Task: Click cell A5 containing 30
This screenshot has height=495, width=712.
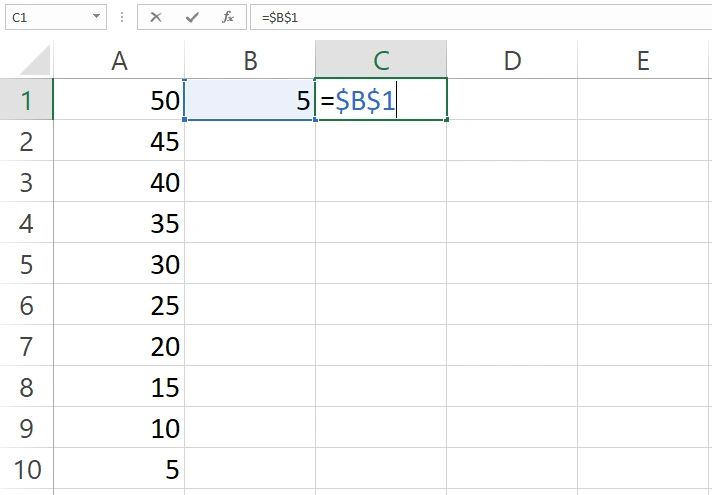Action: click(119, 263)
